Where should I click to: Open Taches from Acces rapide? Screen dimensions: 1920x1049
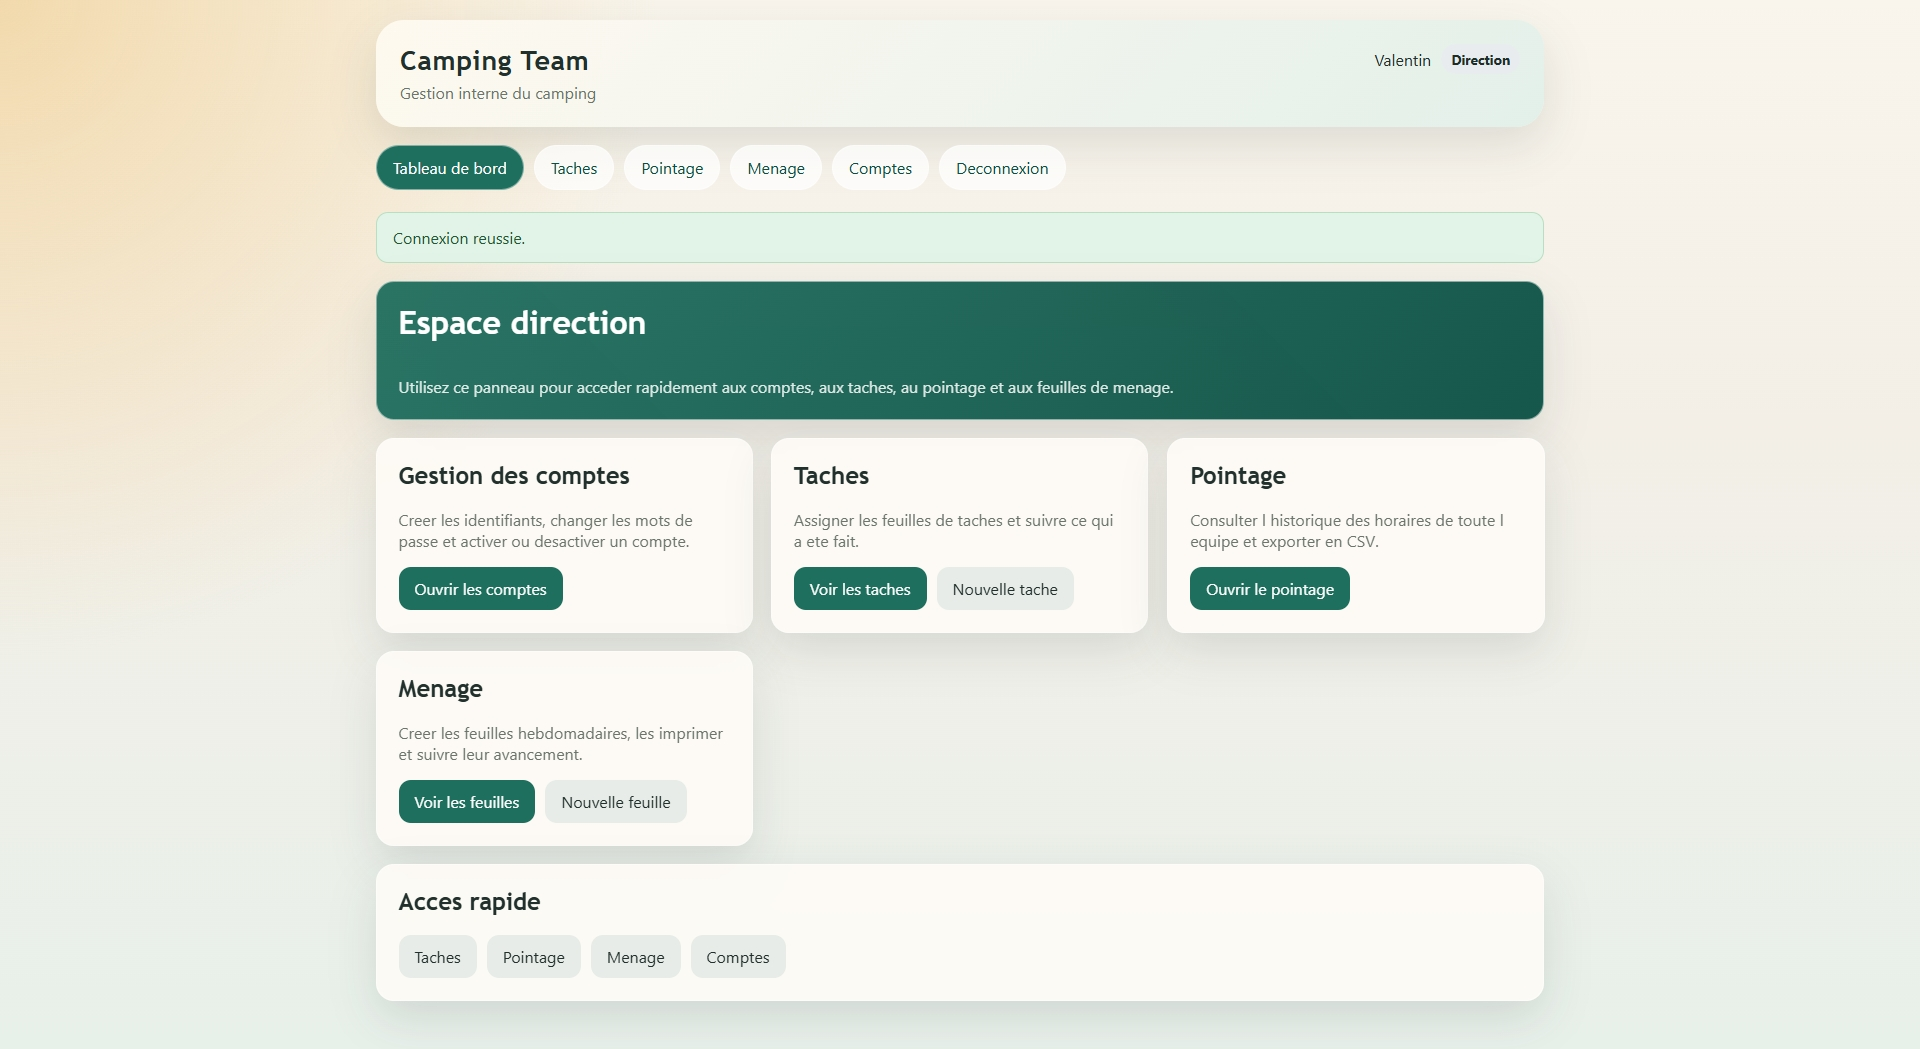pyautogui.click(x=437, y=956)
